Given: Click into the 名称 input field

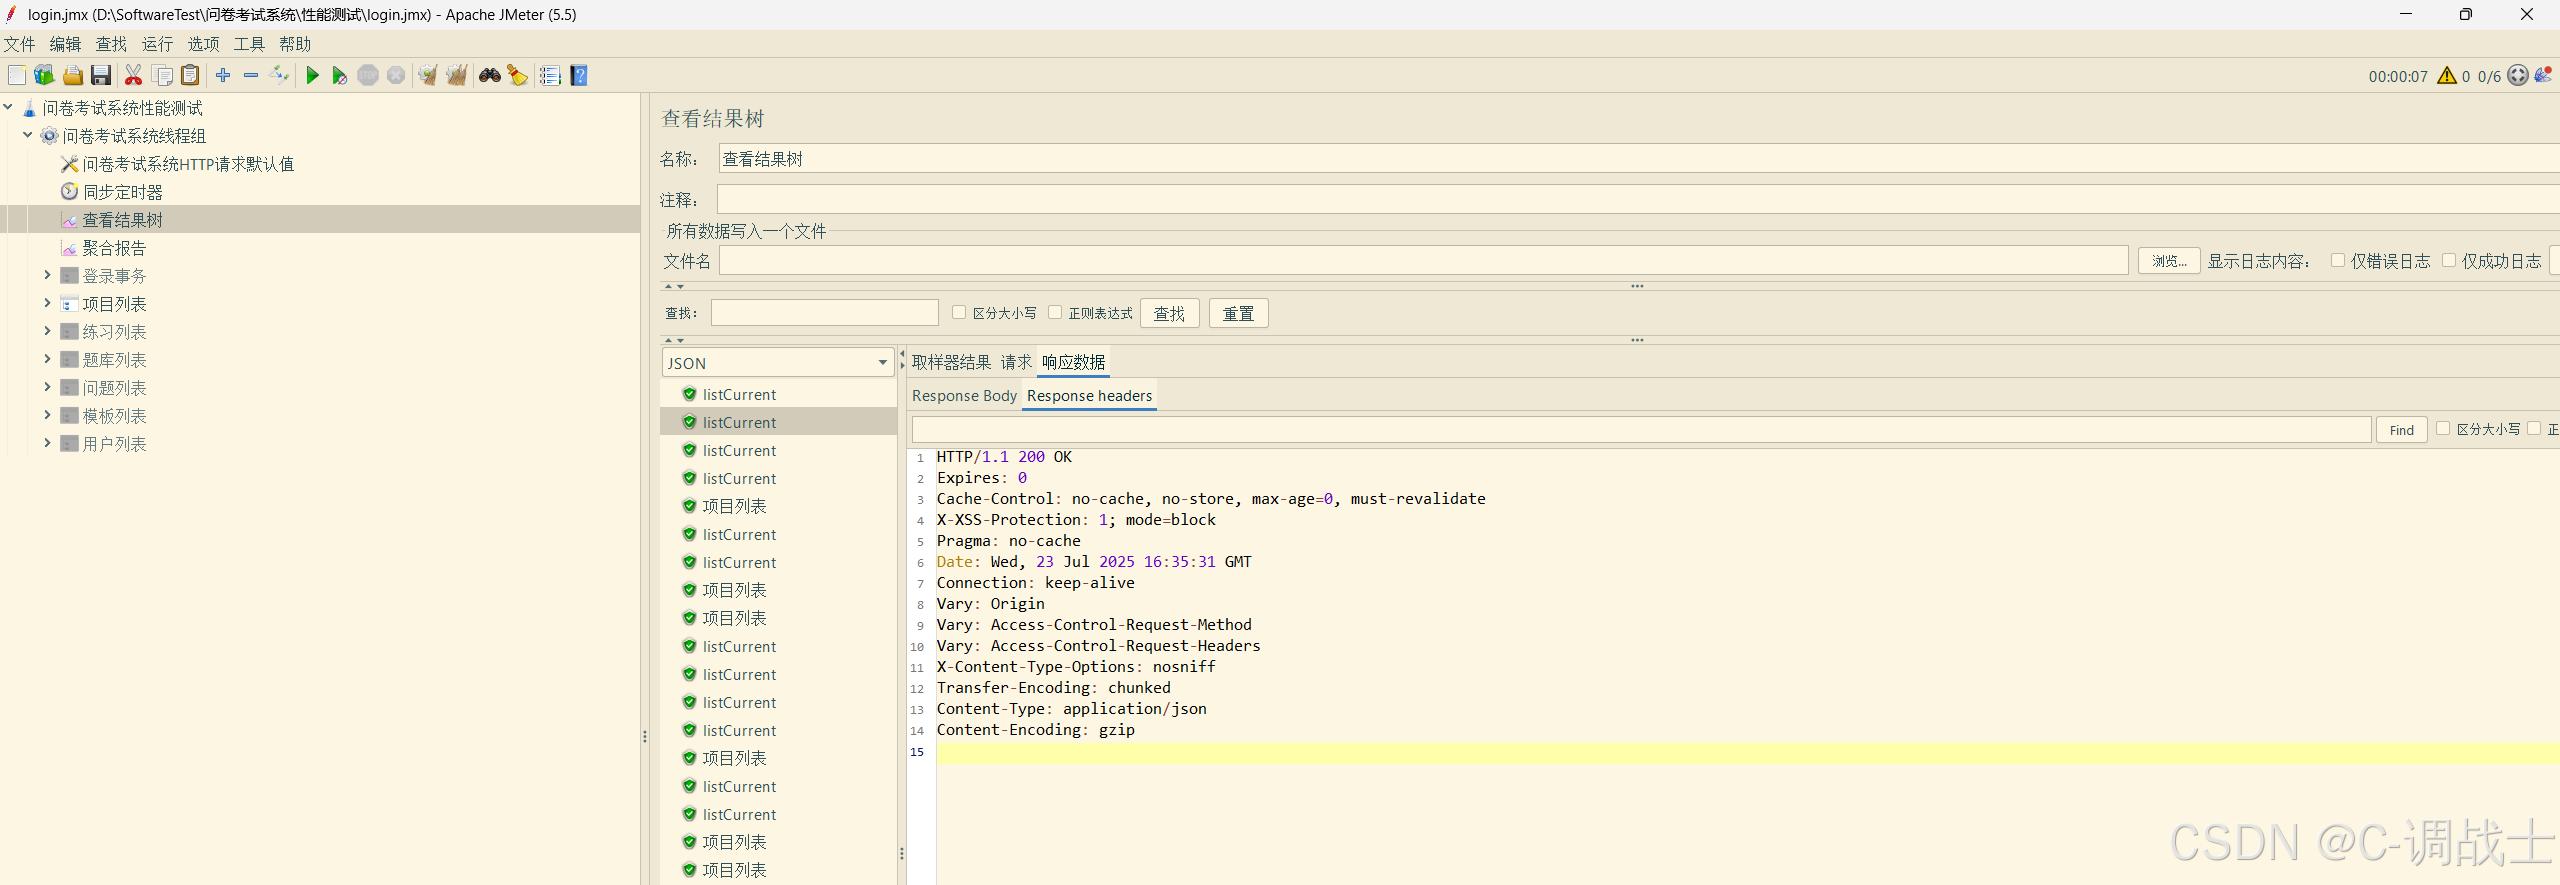Looking at the screenshot, I should pyautogui.click(x=1639, y=159).
